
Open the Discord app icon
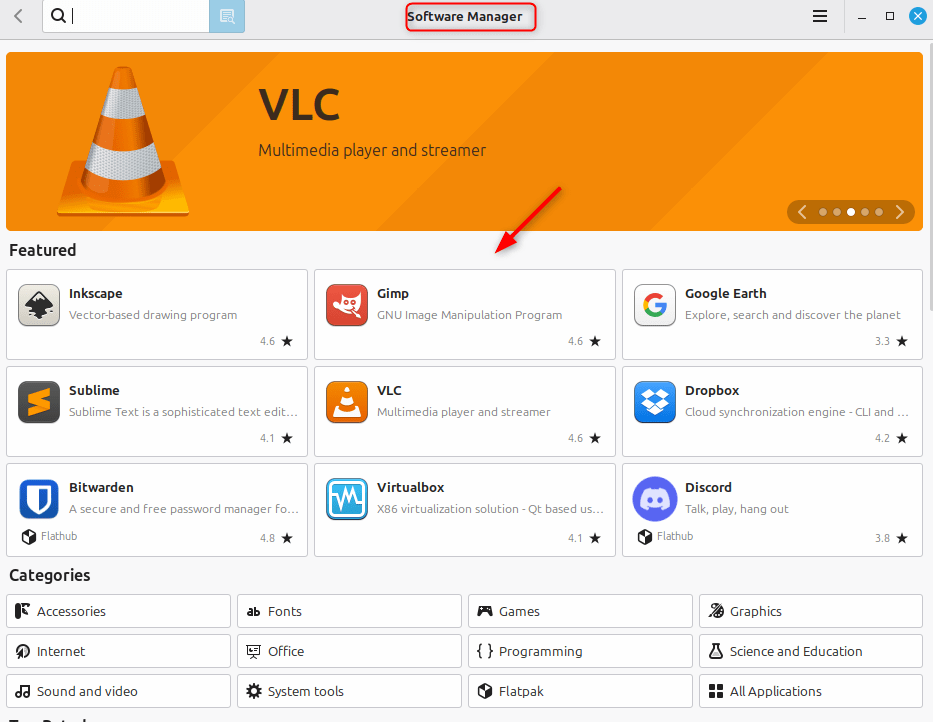pyautogui.click(x=655, y=498)
